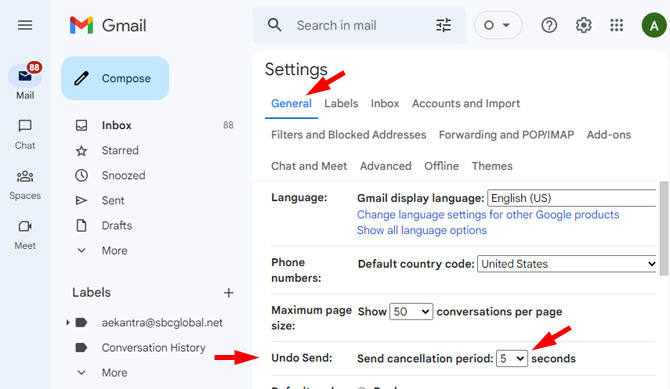The height and width of the screenshot is (389, 670).
Task: Click the Starred star icon
Action: pyautogui.click(x=81, y=150)
